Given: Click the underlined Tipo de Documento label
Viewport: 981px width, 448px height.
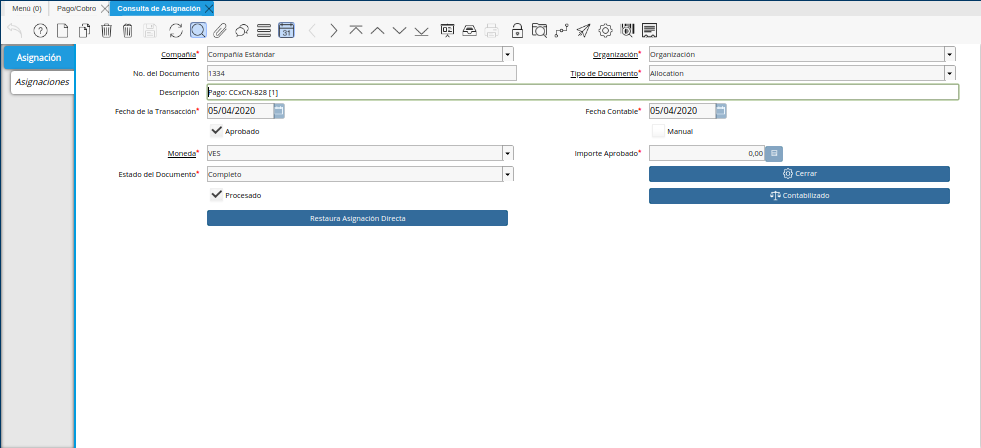Looking at the screenshot, I should (604, 73).
